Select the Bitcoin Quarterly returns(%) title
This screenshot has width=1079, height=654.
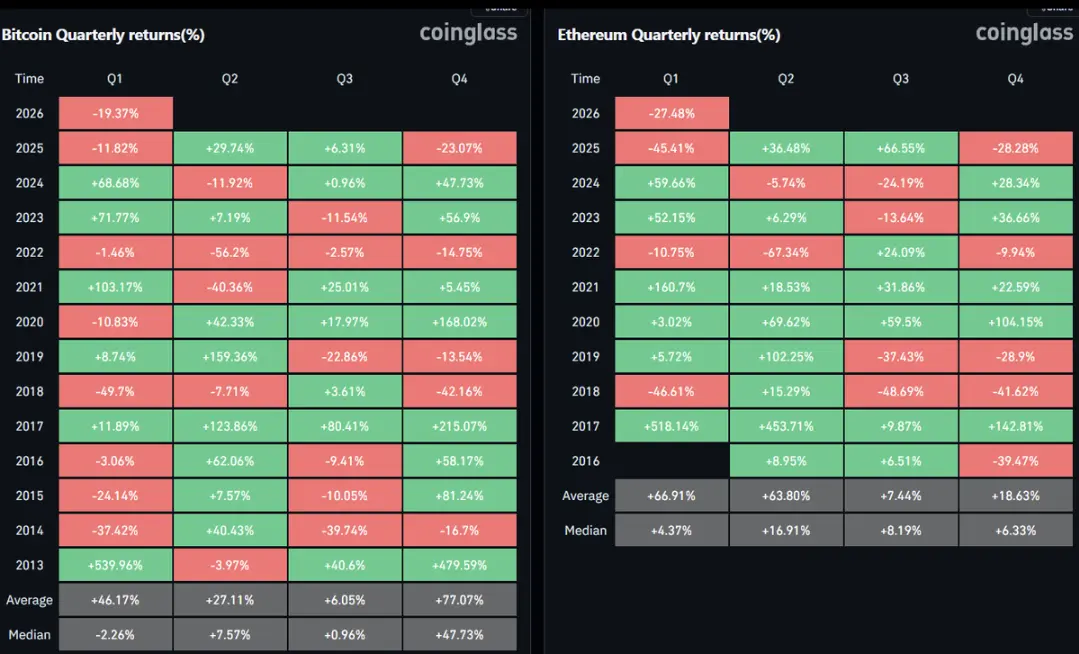(x=103, y=35)
